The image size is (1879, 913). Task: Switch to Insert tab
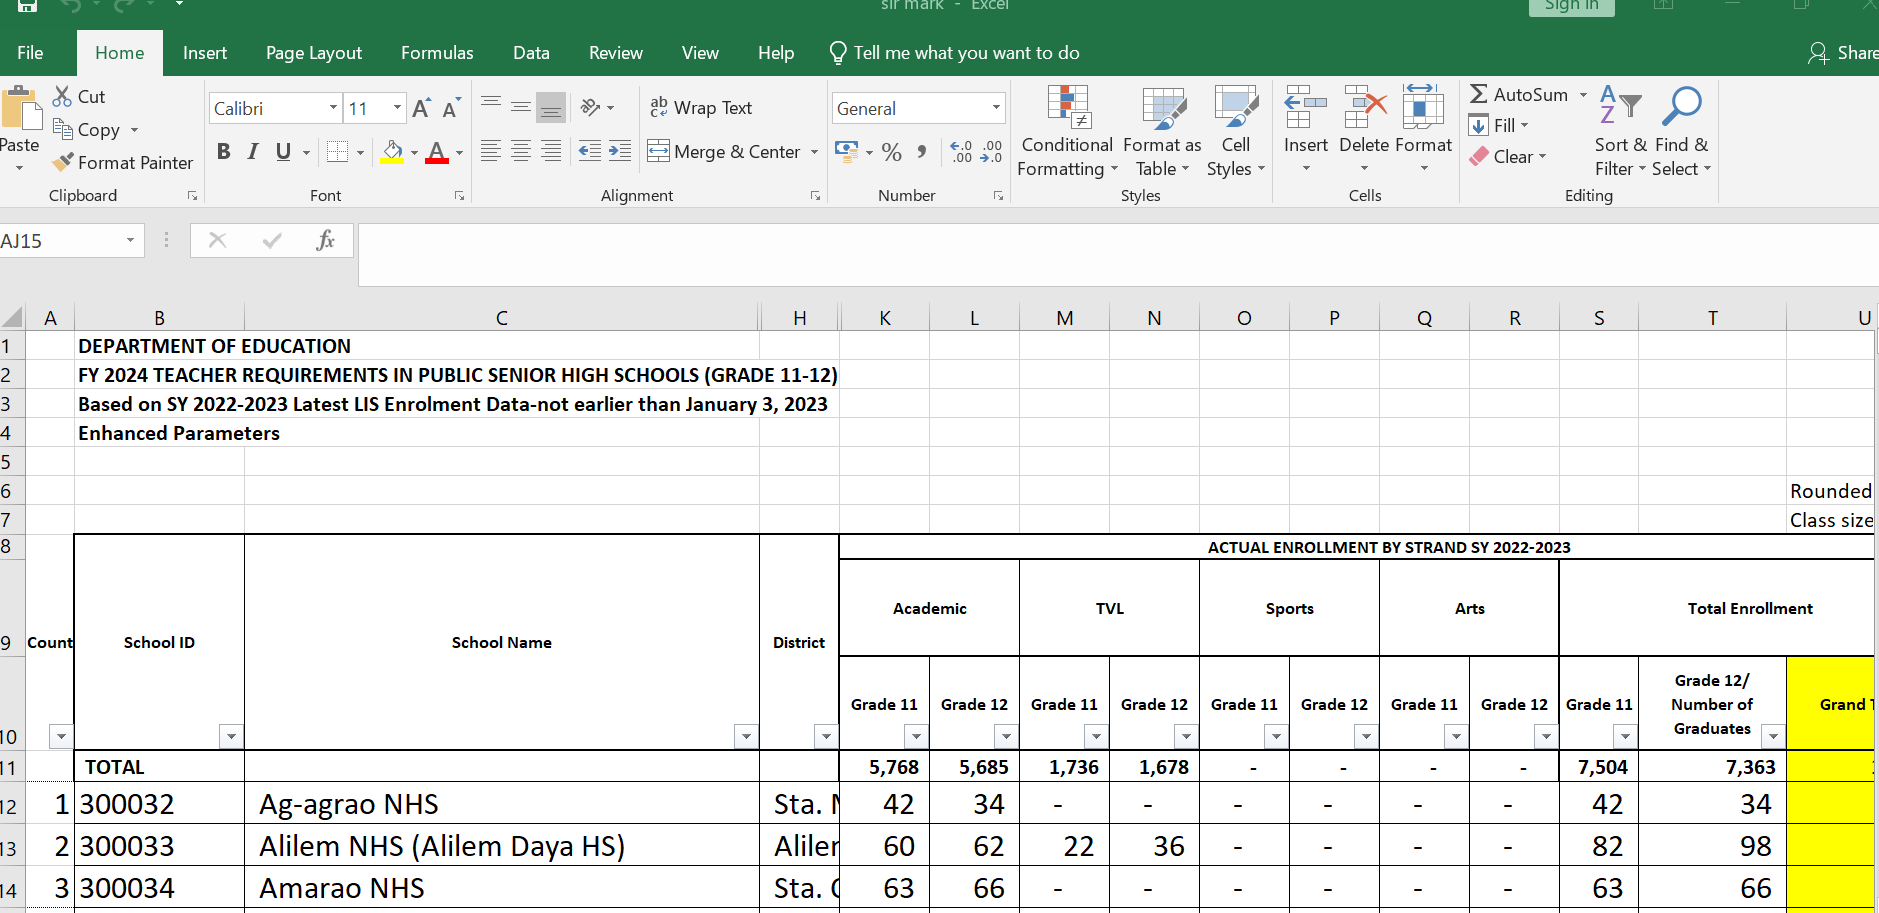pyautogui.click(x=205, y=53)
